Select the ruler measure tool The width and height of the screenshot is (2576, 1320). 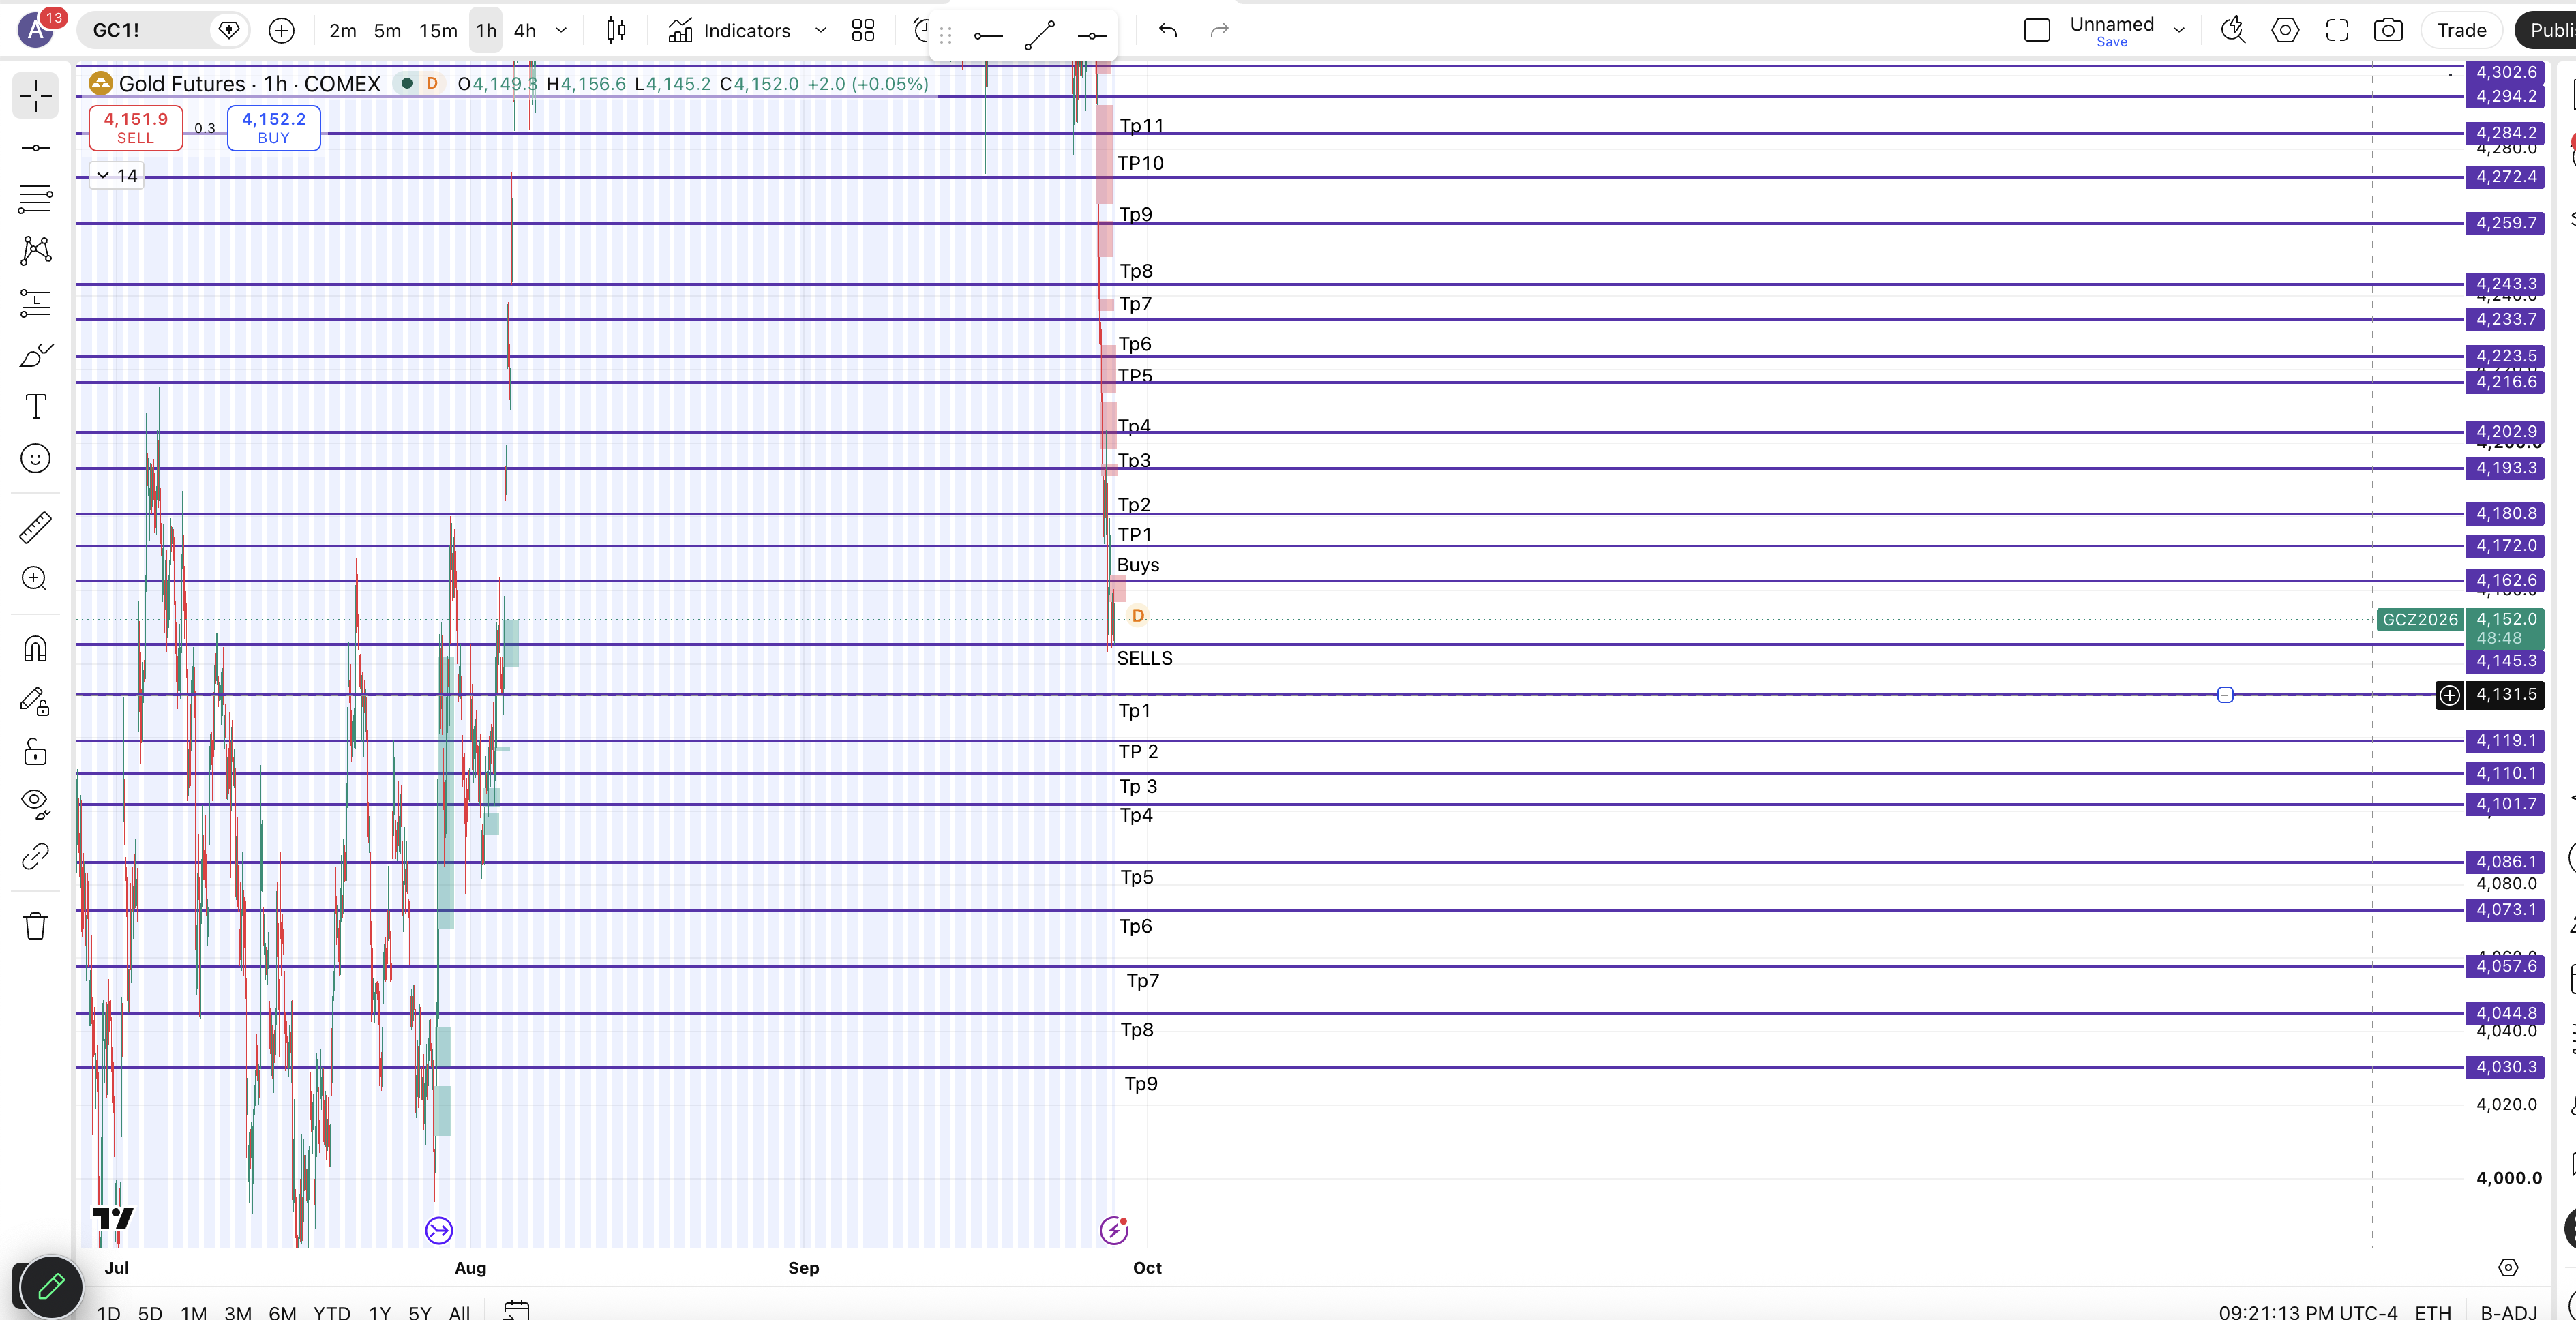tap(35, 527)
